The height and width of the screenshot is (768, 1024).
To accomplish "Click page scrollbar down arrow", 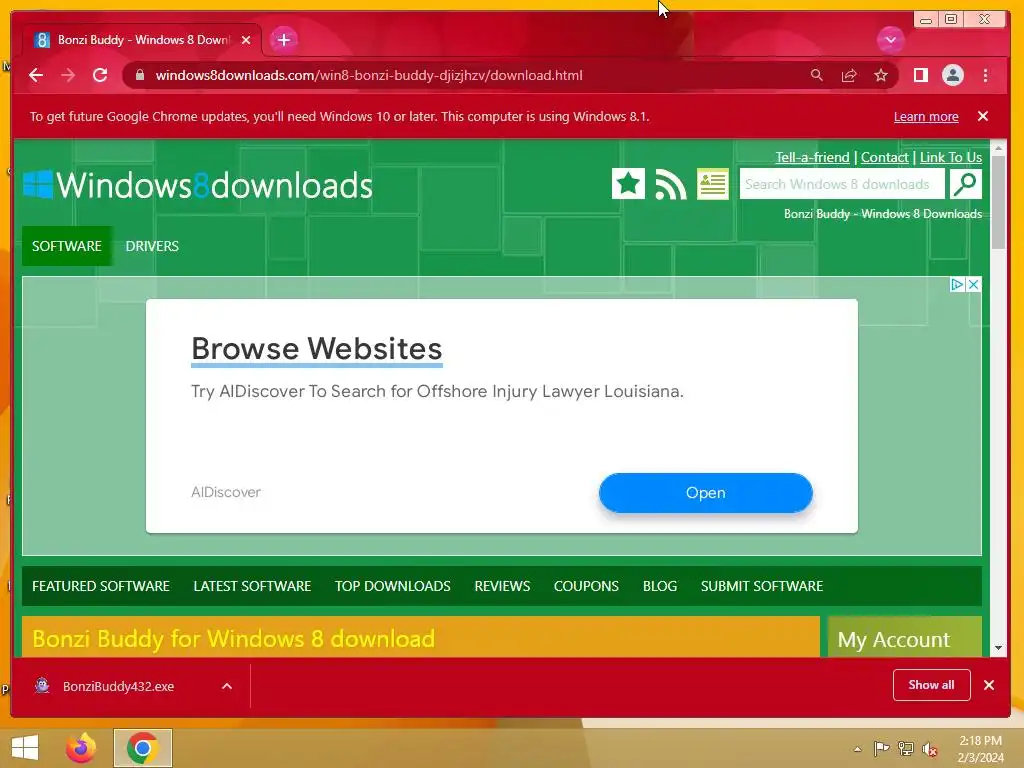I will pos(998,648).
